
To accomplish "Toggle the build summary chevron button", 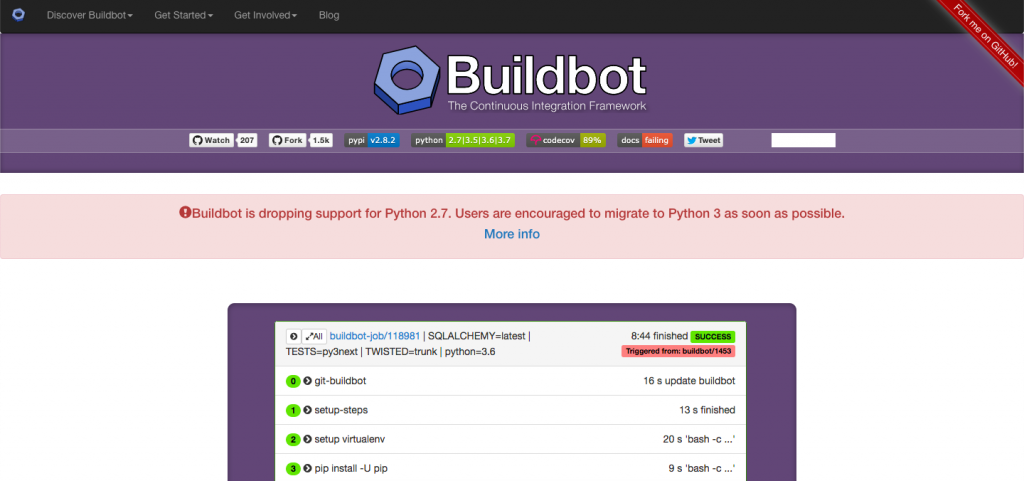I will tap(293, 337).
